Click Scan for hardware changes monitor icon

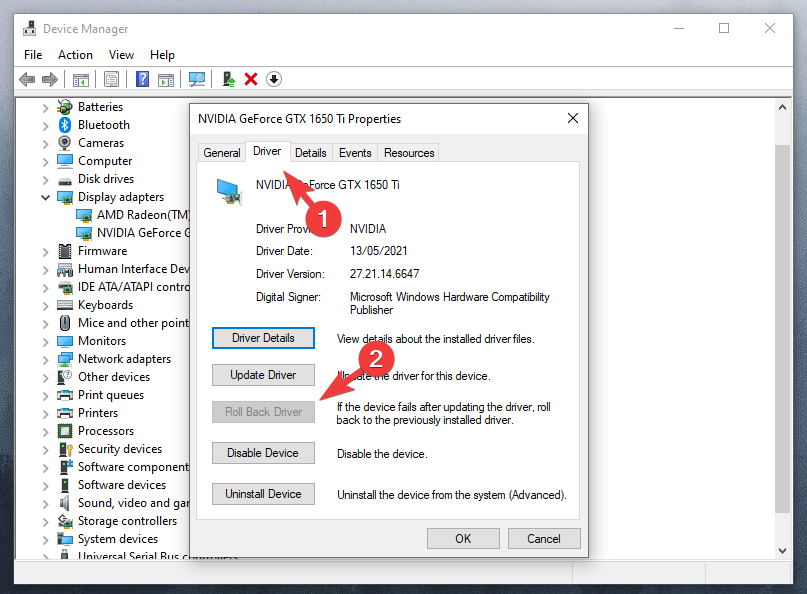point(197,79)
